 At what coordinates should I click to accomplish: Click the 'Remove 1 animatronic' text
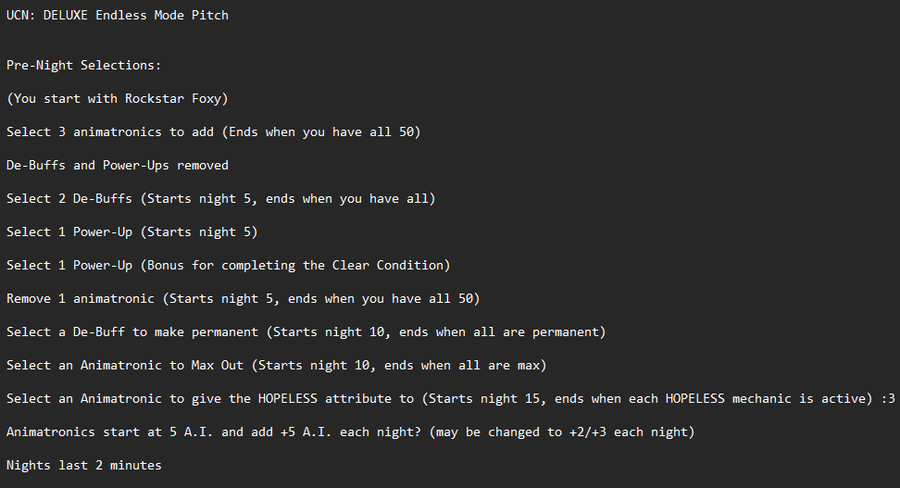coord(80,298)
